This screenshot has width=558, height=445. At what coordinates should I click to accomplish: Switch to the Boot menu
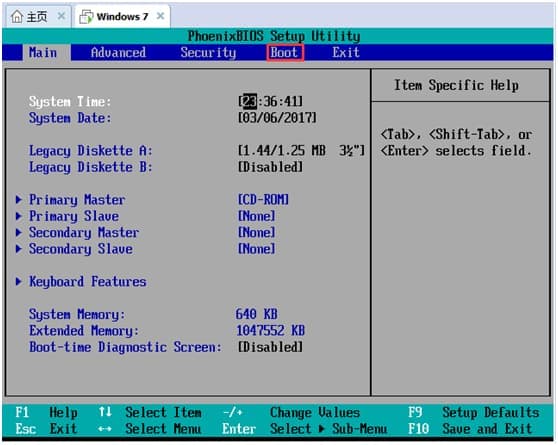coord(284,53)
